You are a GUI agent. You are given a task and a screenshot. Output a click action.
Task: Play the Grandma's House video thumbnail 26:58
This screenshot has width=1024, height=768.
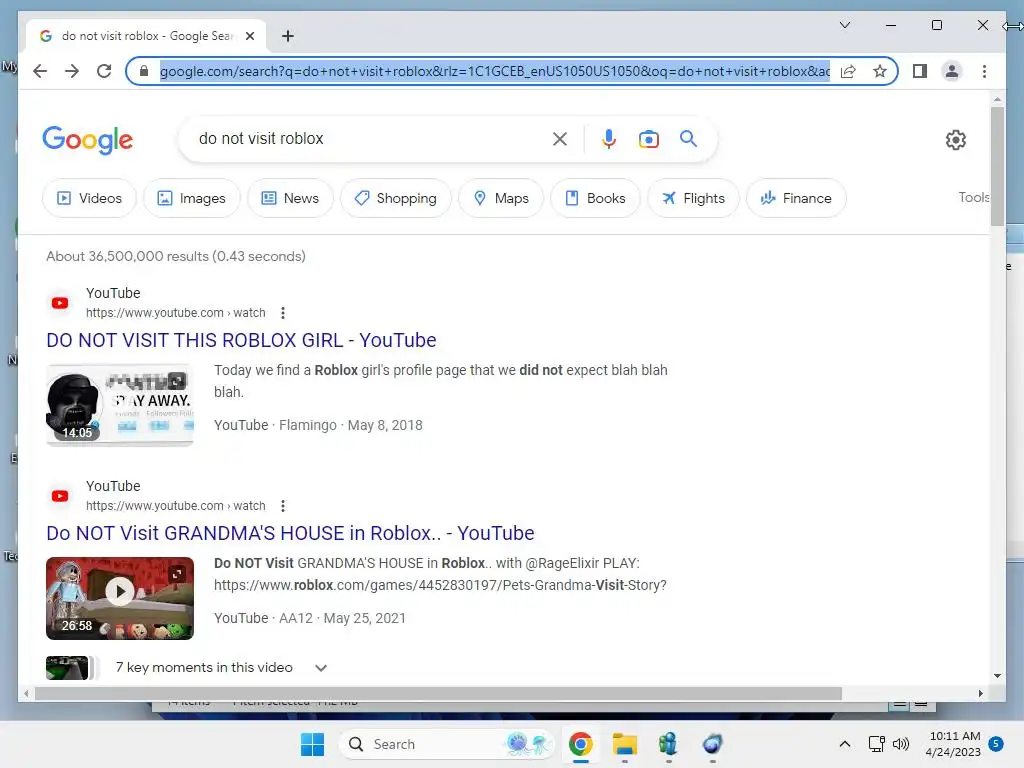pyautogui.click(x=120, y=598)
